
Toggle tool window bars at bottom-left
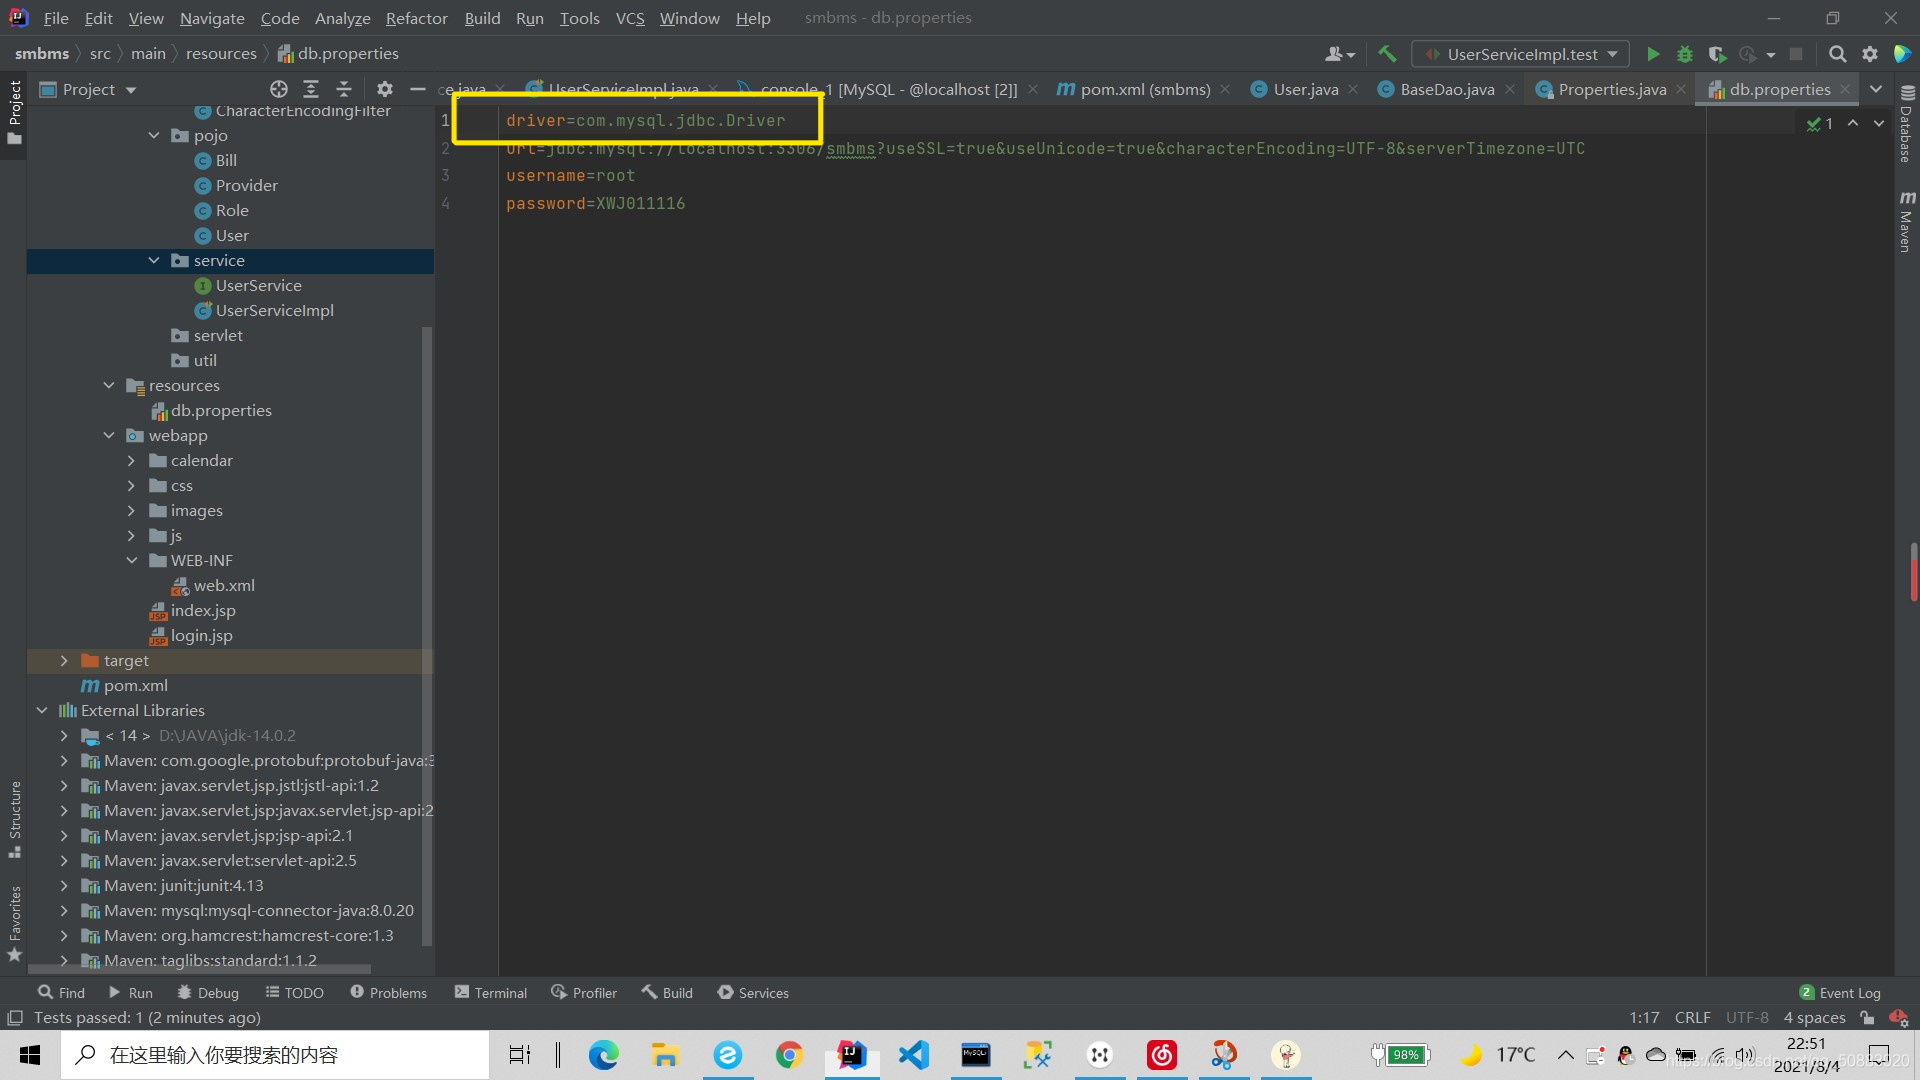(x=15, y=1018)
